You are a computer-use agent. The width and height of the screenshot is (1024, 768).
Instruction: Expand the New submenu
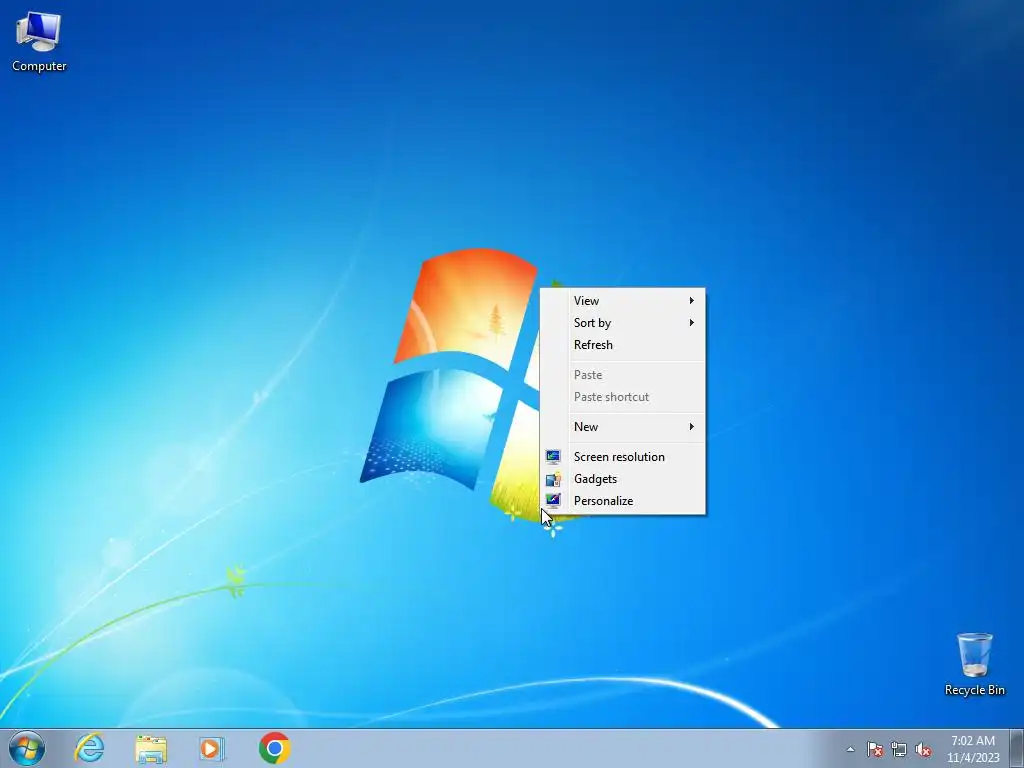click(x=622, y=426)
